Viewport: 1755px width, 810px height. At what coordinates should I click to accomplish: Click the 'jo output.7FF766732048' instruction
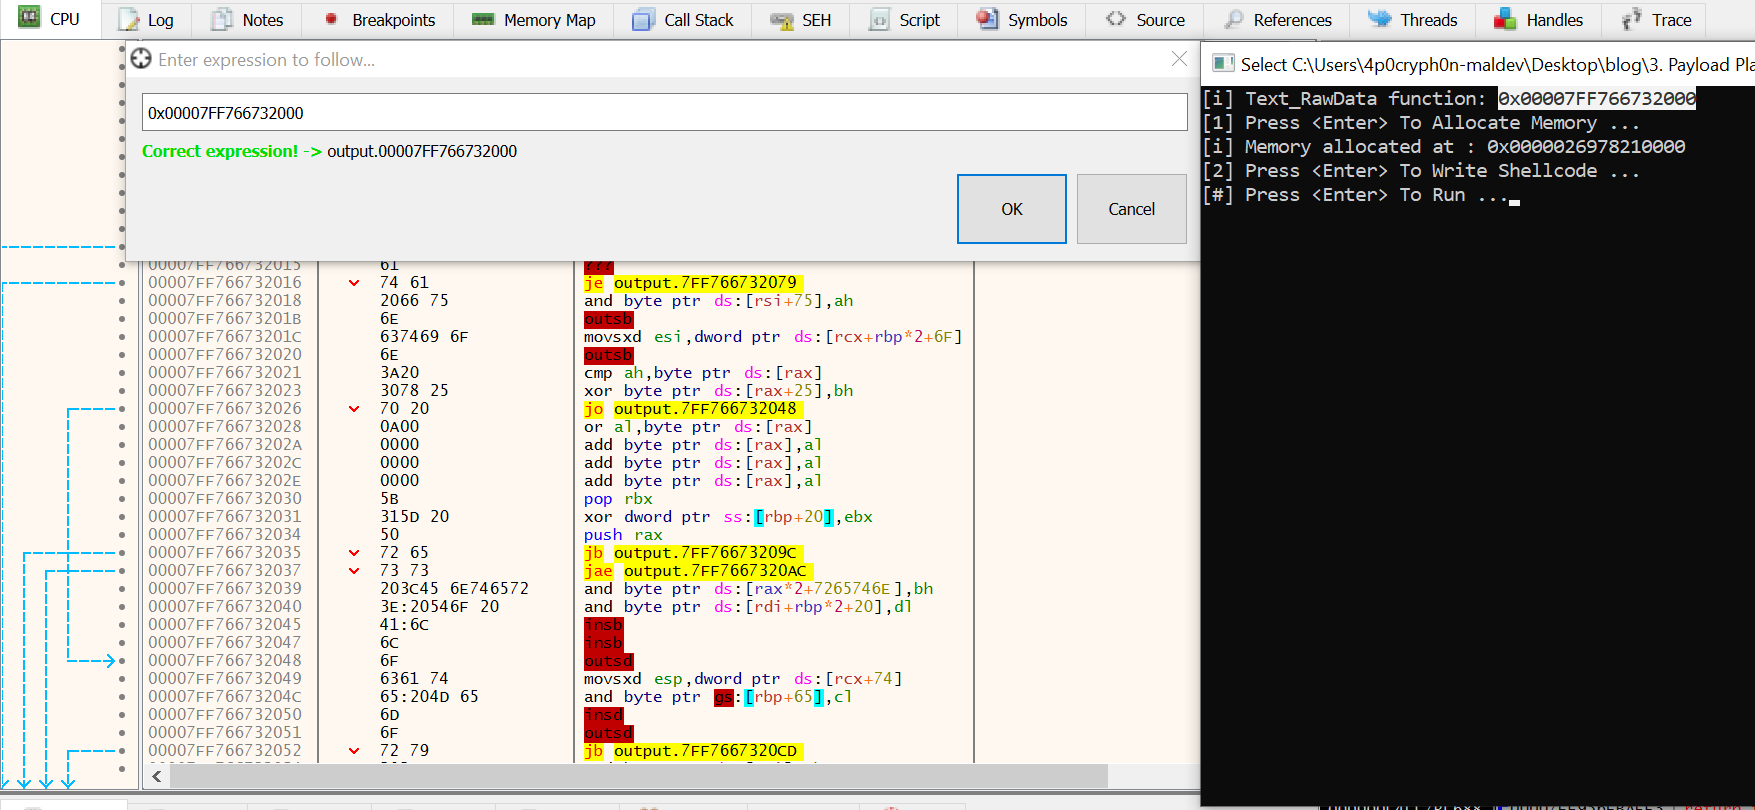(693, 409)
